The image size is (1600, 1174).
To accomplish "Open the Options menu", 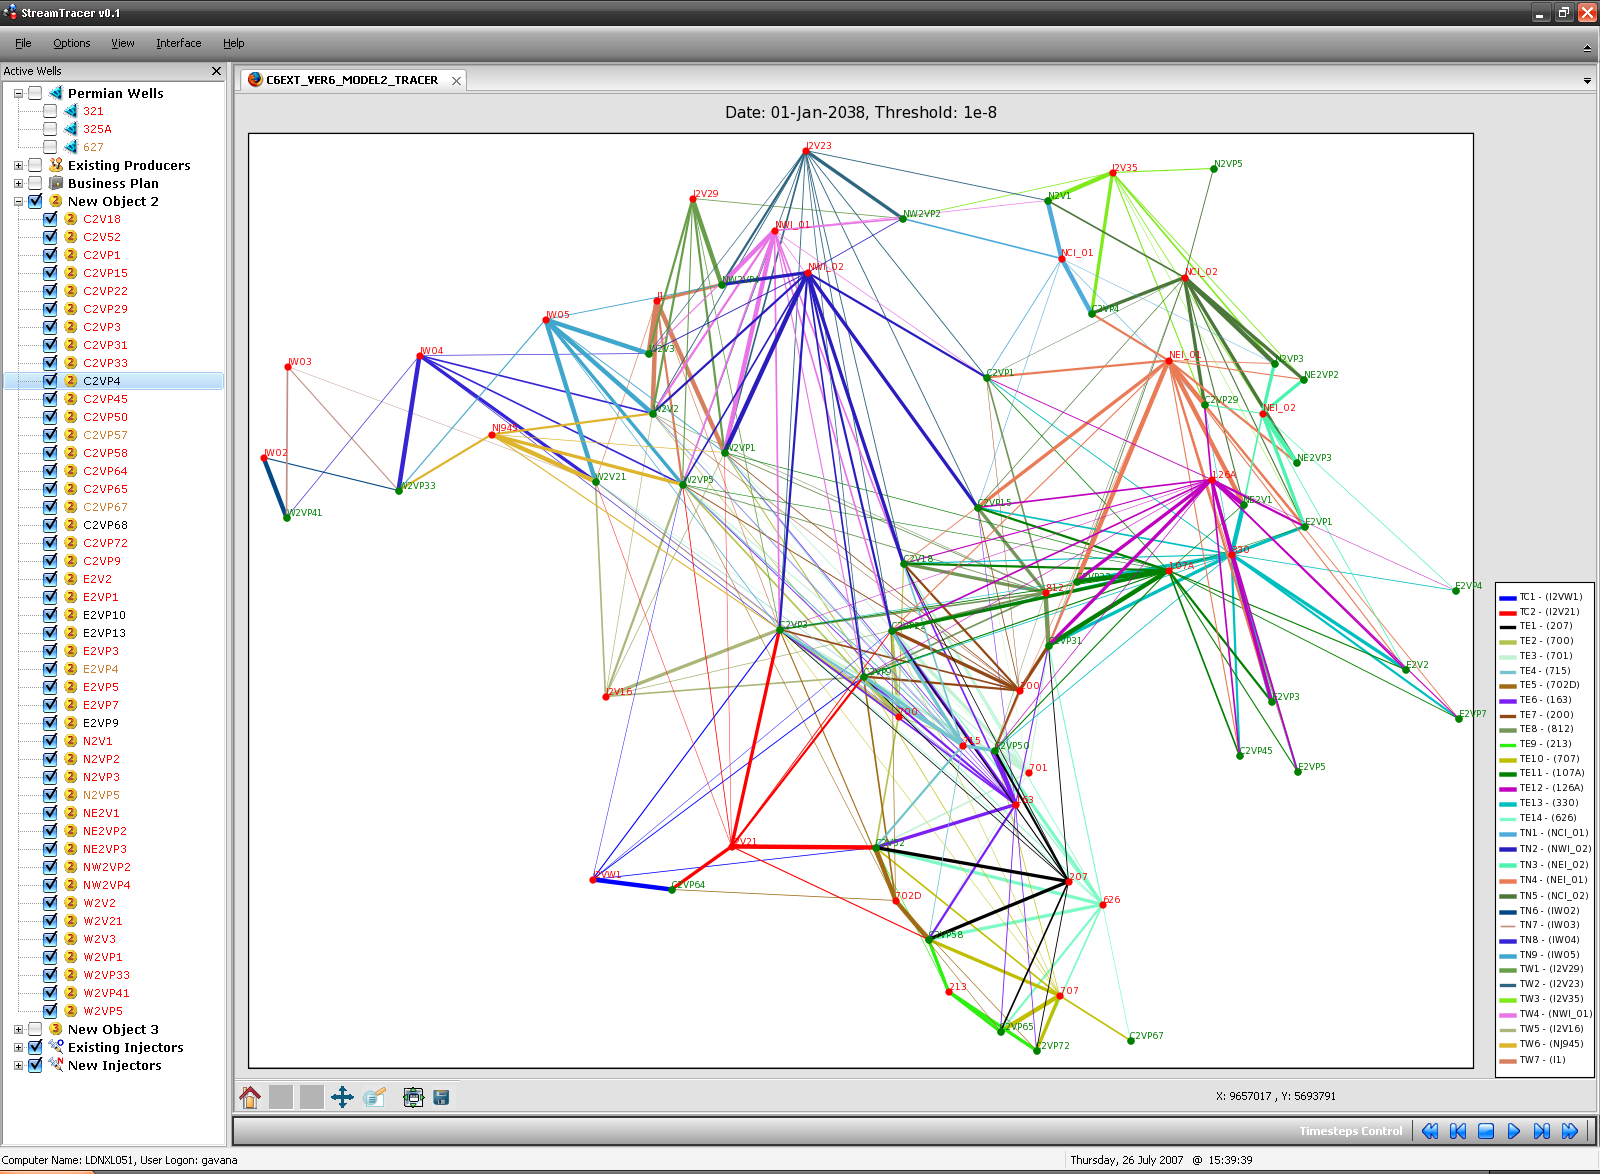I will [71, 43].
